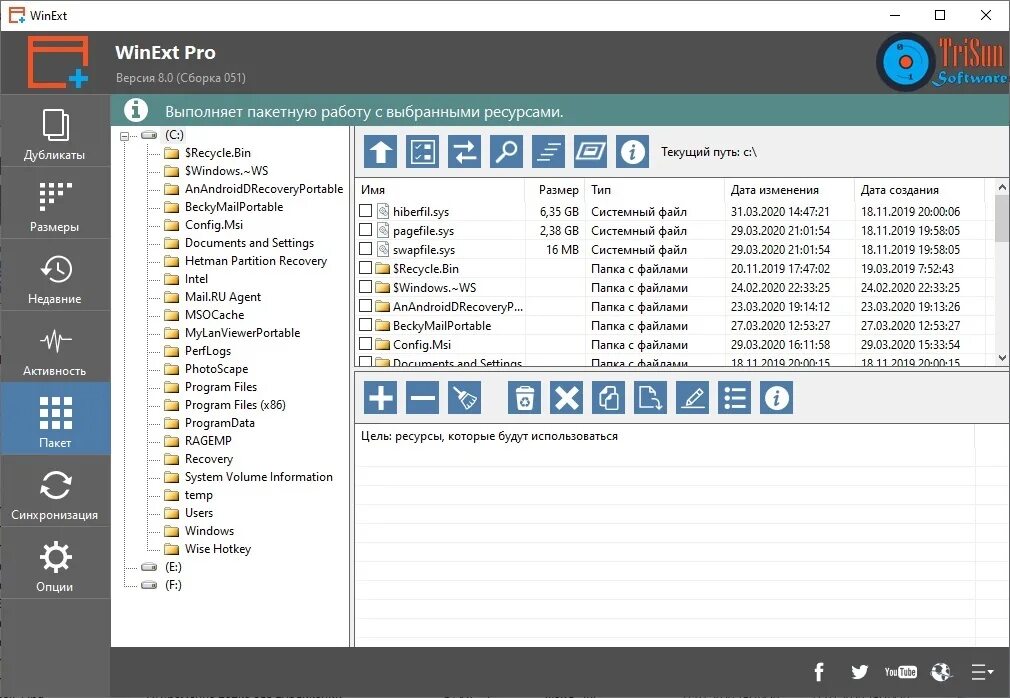
Task: Click the TriSun Software logo
Action: point(942,62)
